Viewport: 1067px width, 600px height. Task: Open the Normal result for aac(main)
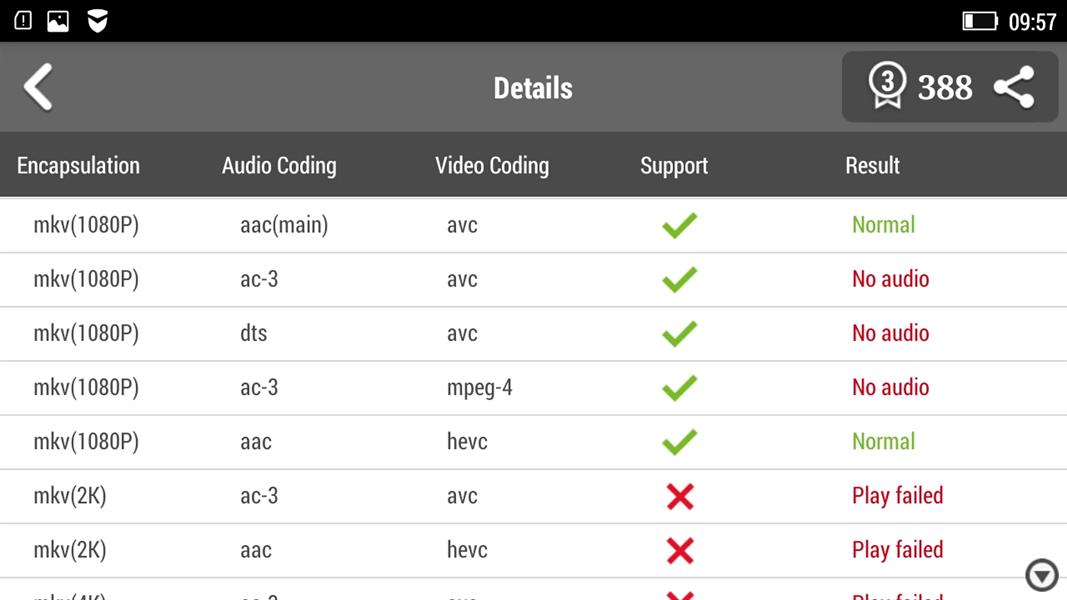point(884,225)
